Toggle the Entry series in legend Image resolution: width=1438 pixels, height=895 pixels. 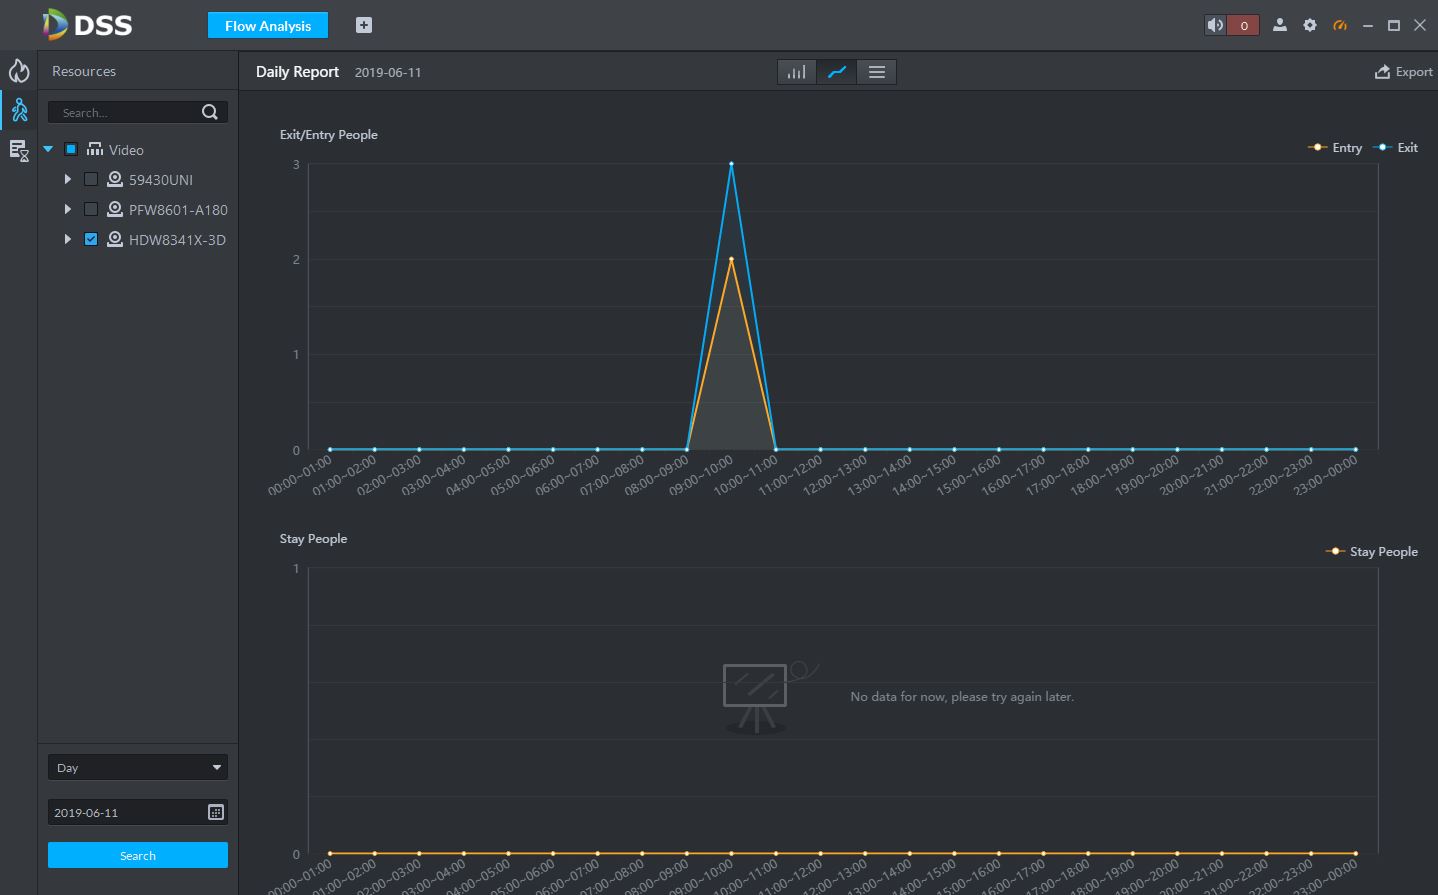click(x=1335, y=147)
